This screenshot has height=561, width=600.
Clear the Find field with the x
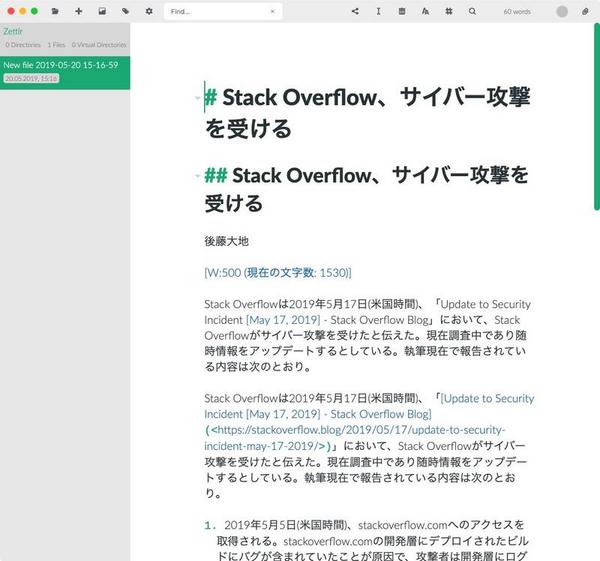click(272, 11)
